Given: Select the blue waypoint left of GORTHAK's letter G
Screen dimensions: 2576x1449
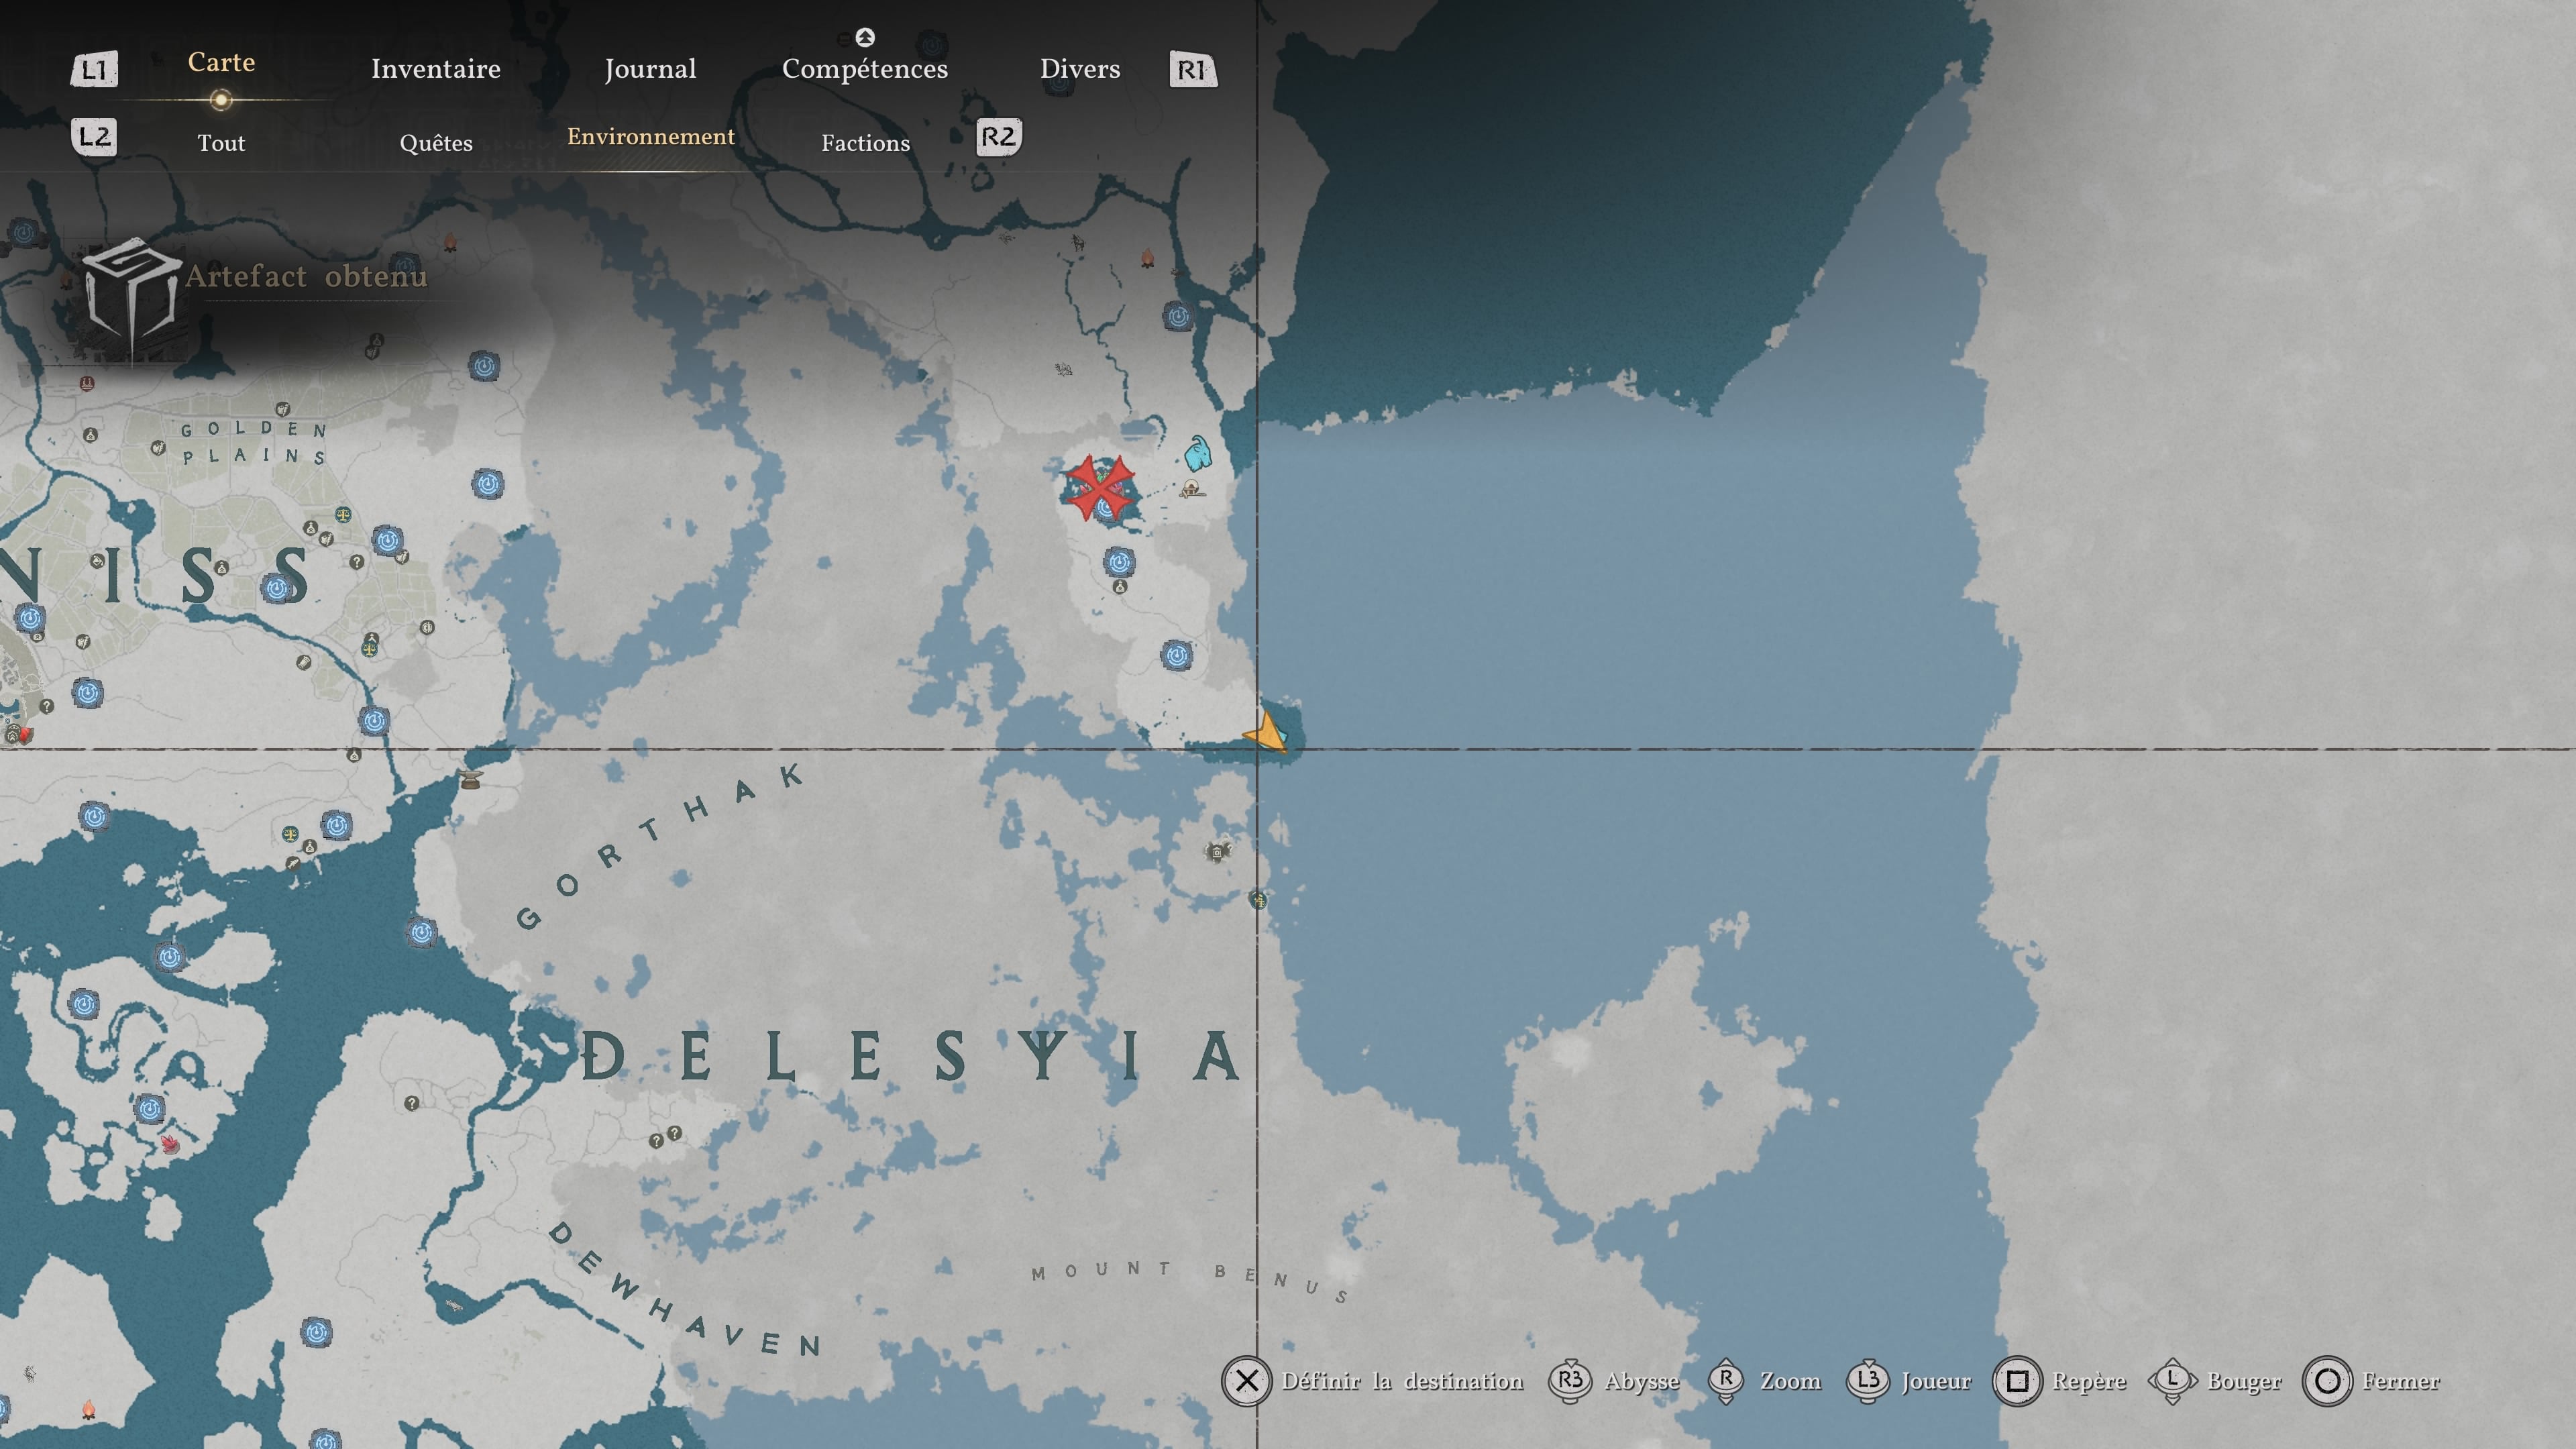Looking at the screenshot, I should [421, 933].
